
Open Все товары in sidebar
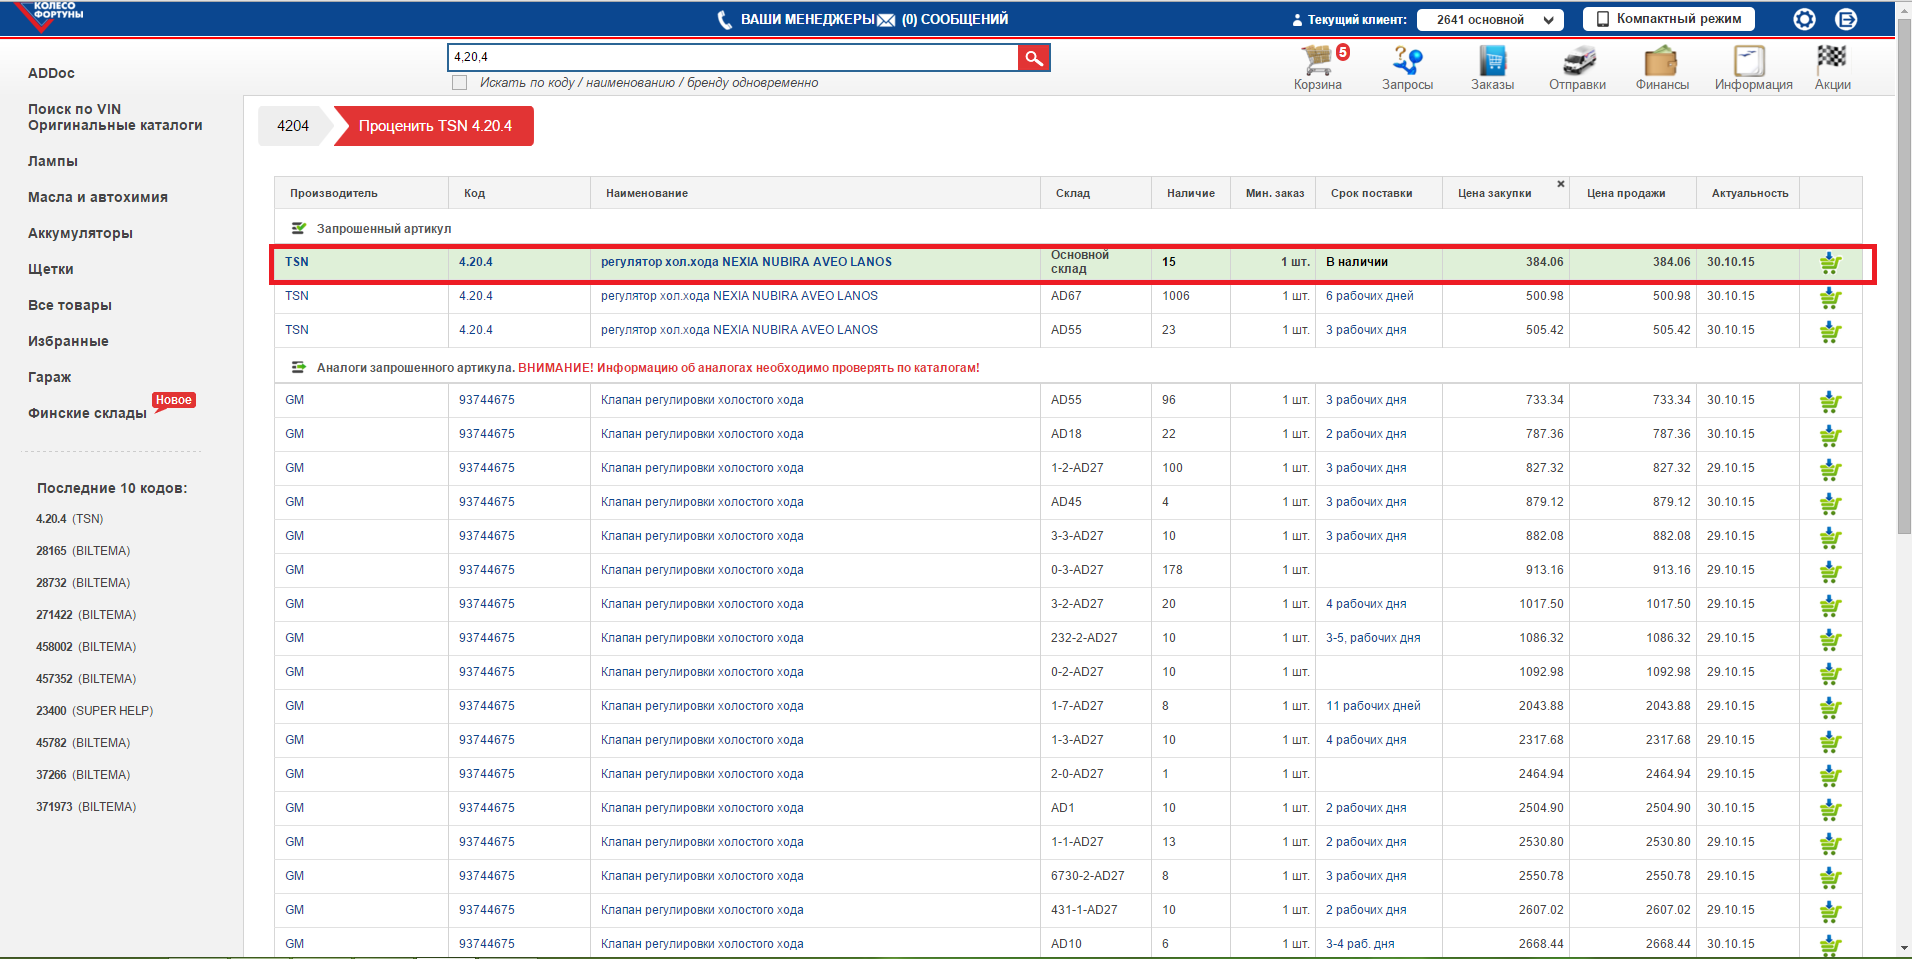[x=70, y=305]
